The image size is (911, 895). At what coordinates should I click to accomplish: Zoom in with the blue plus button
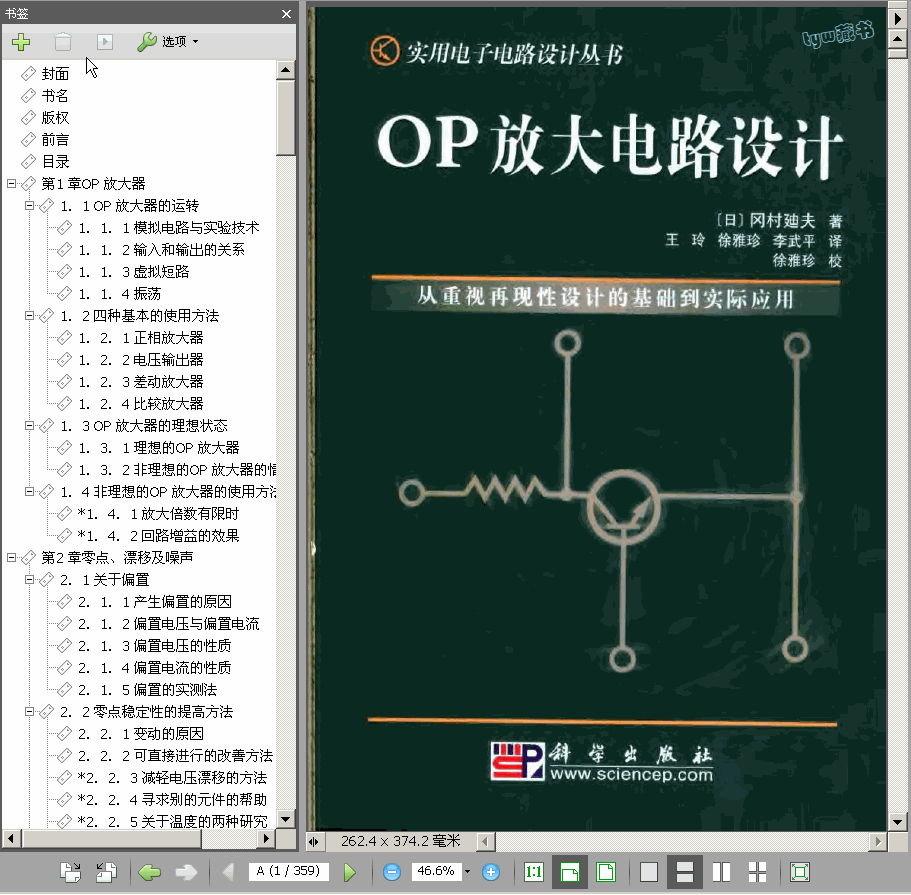[x=491, y=872]
